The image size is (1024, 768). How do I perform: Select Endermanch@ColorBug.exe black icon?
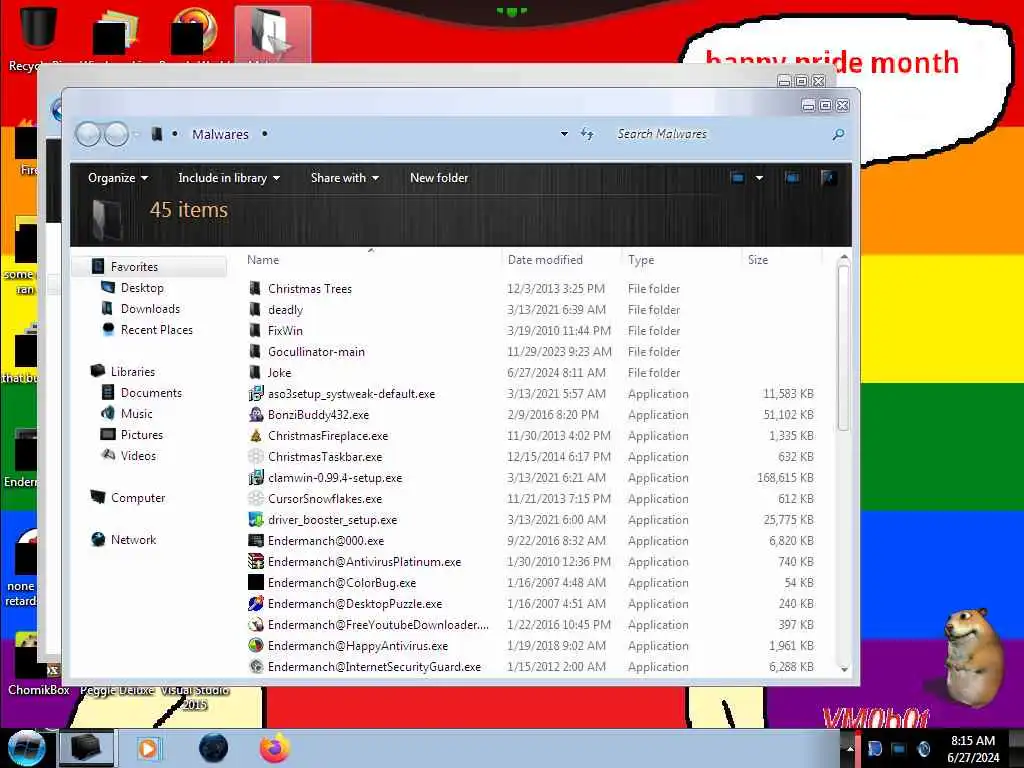pos(256,583)
